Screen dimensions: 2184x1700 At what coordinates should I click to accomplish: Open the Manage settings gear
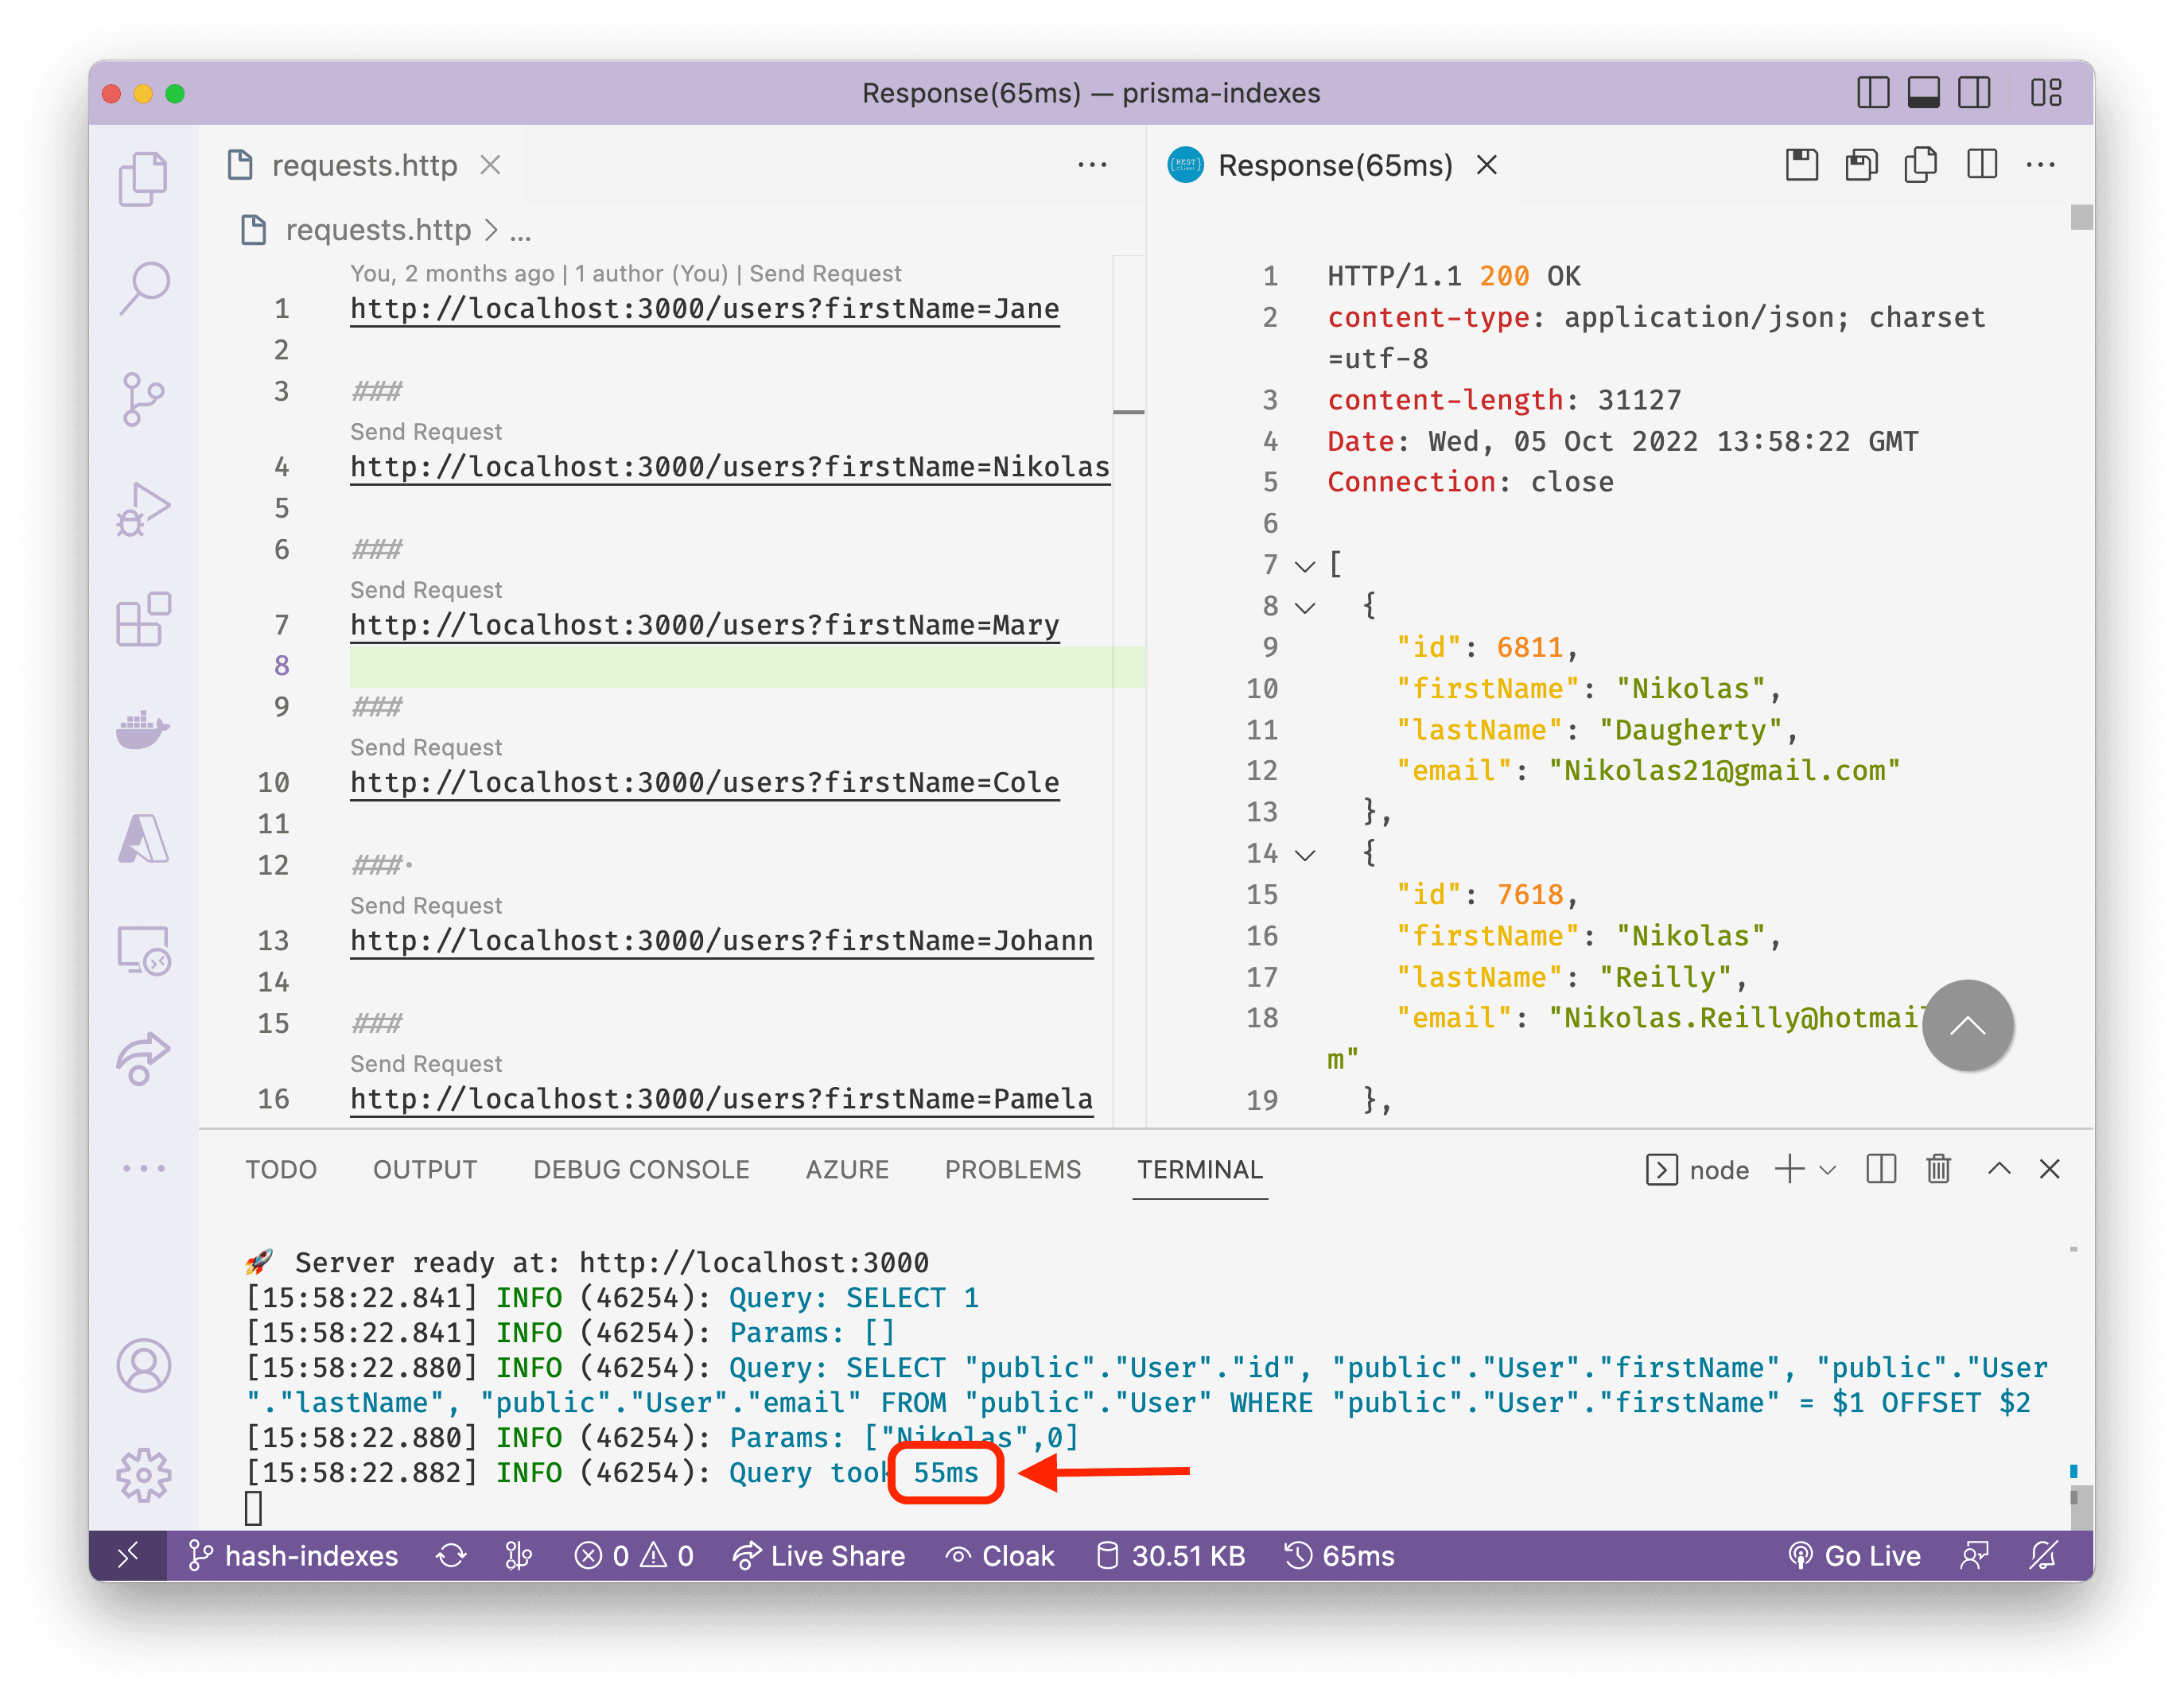(x=143, y=1474)
